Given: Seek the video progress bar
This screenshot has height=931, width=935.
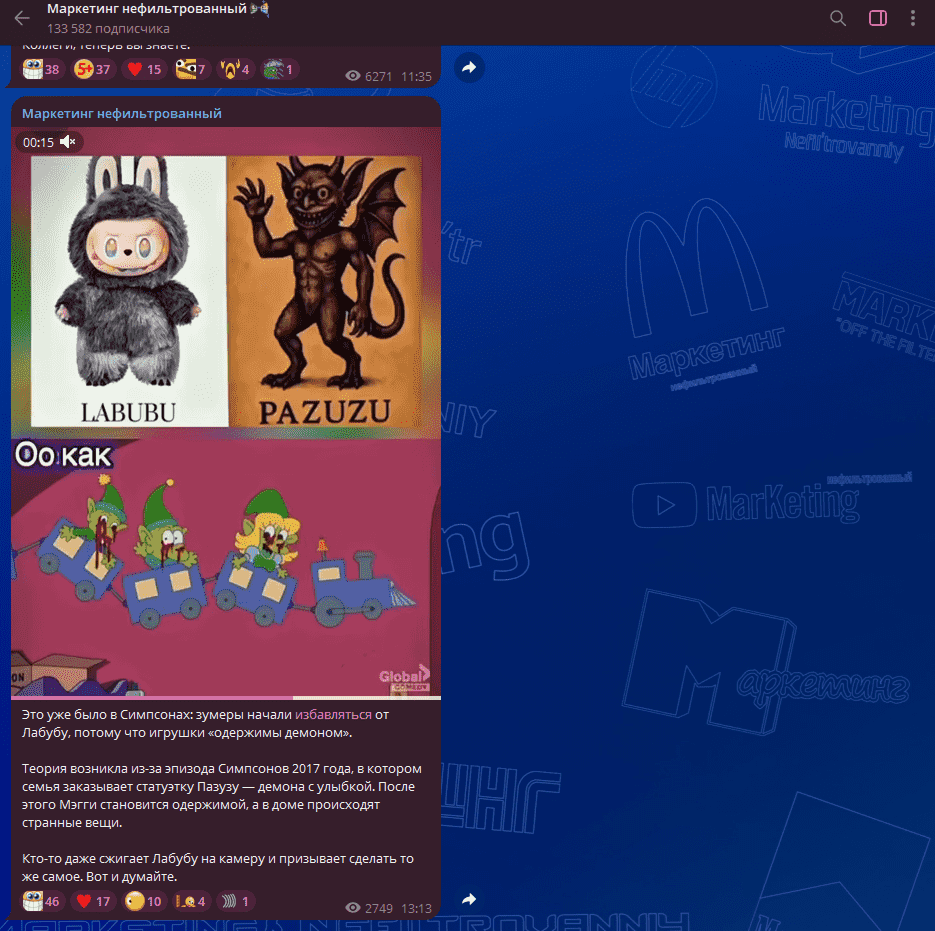Looking at the screenshot, I should pyautogui.click(x=226, y=697).
